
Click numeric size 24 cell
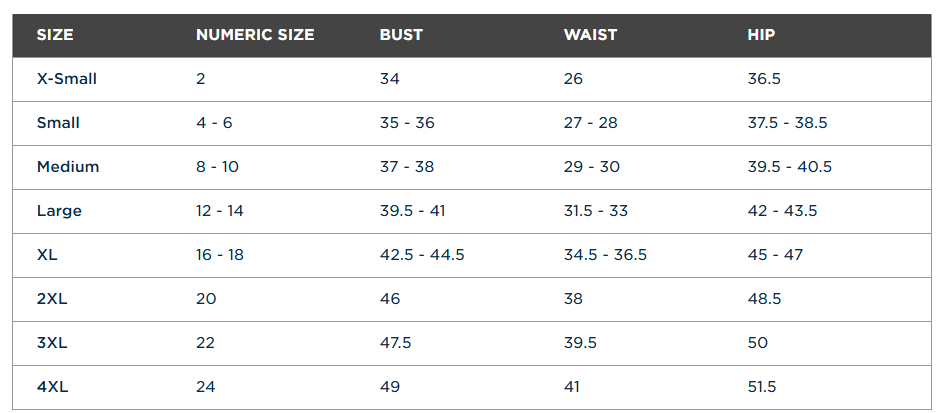[x=206, y=387]
